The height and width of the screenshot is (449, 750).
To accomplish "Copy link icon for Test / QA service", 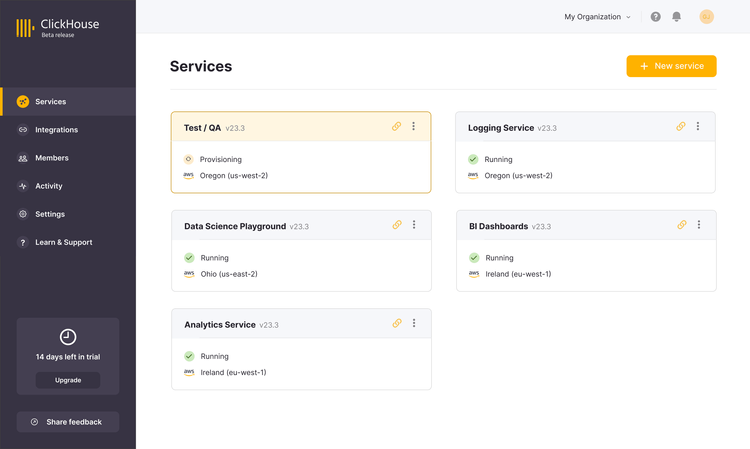I will (397, 127).
